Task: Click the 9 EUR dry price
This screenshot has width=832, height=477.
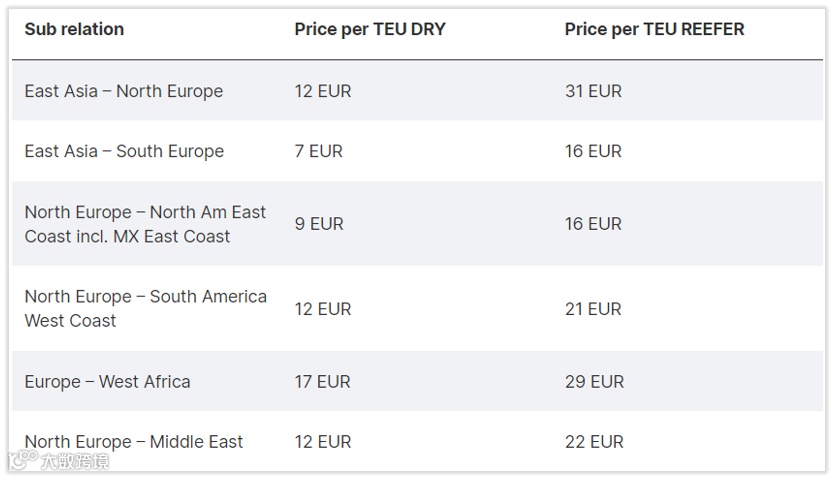Action: [x=319, y=224]
